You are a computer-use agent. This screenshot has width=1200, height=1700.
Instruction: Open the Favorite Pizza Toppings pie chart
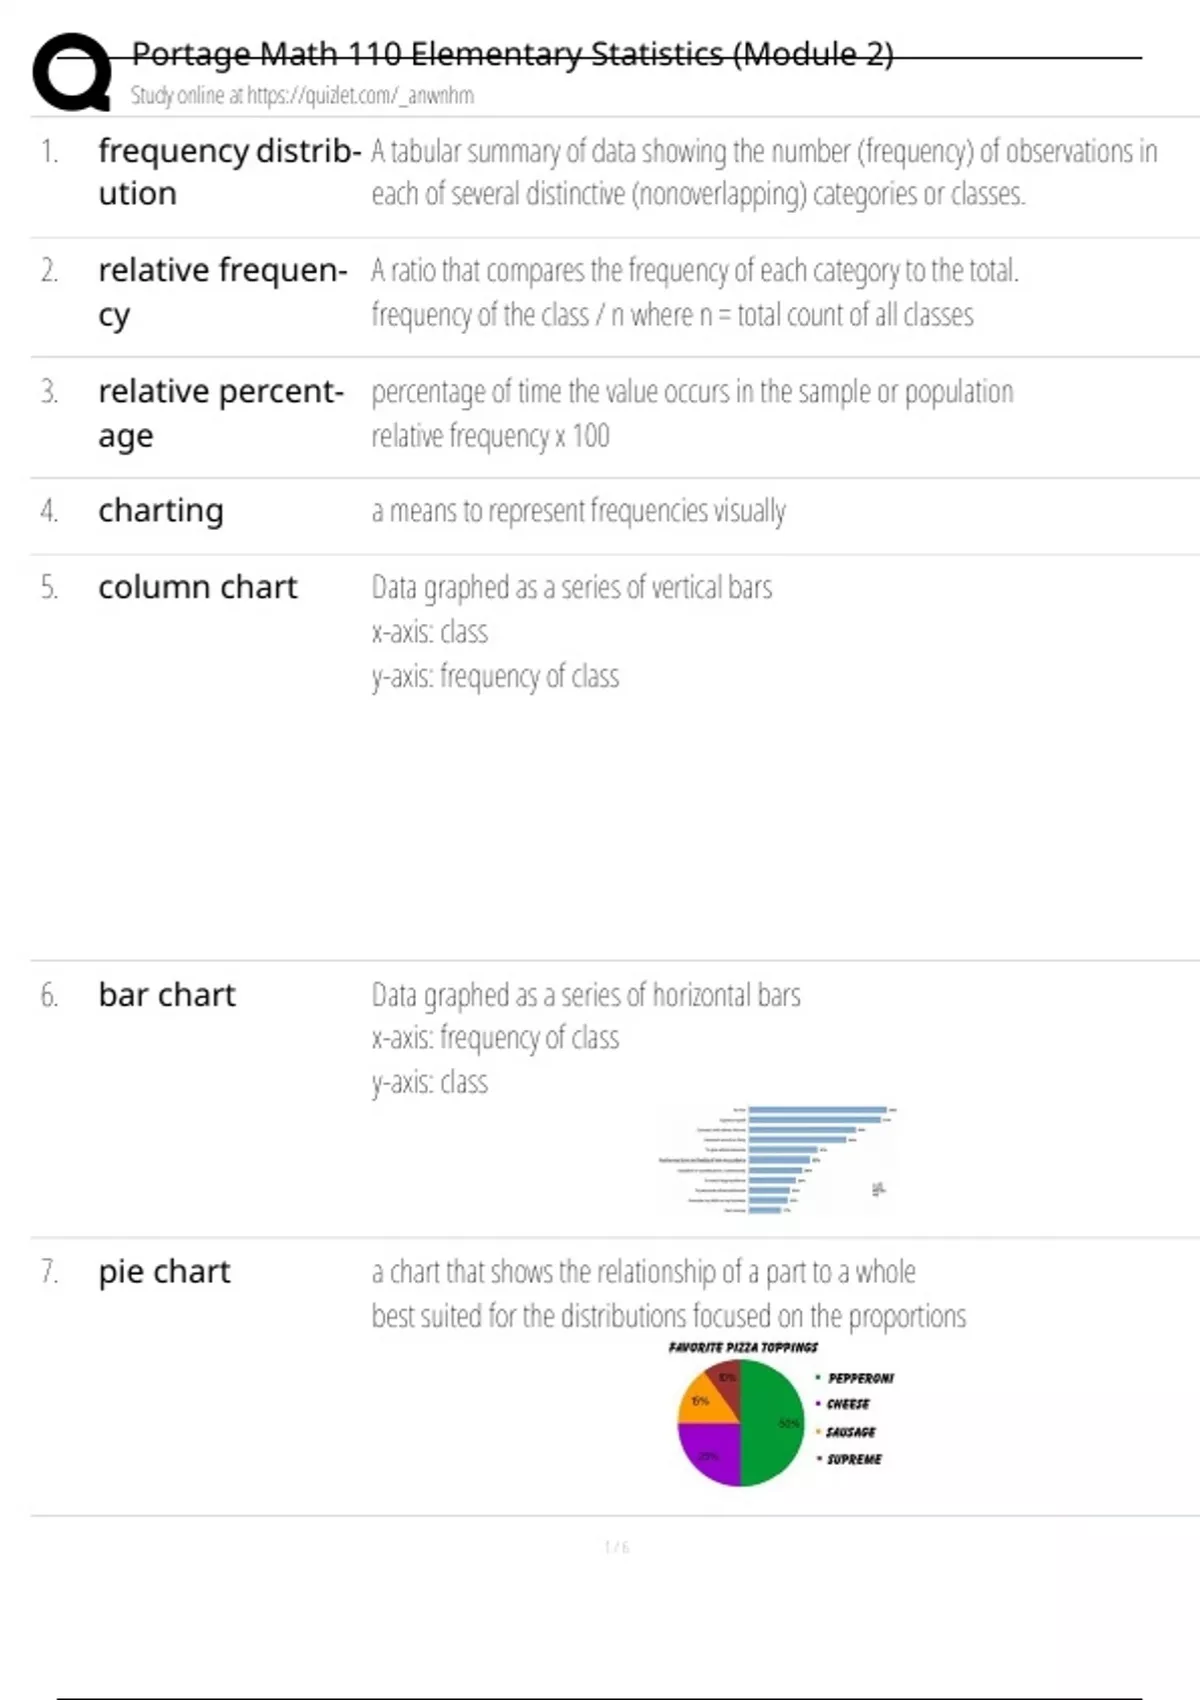[780, 1413]
